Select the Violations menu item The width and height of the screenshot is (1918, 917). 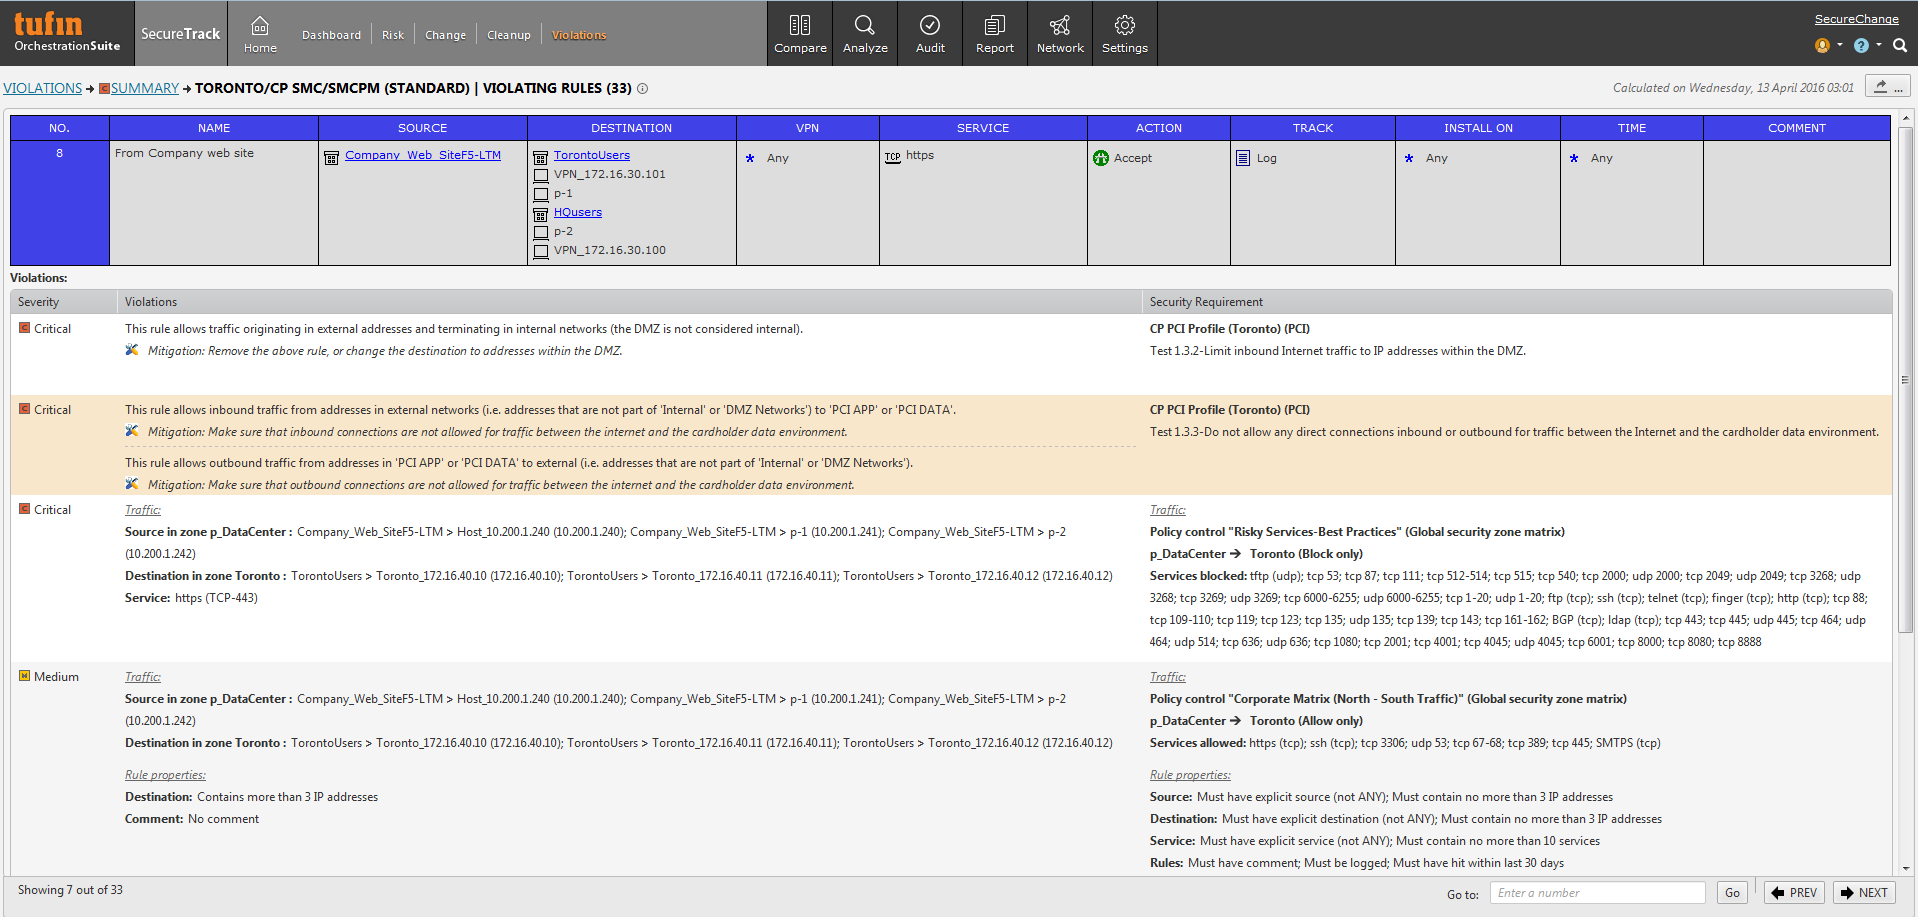coord(579,35)
